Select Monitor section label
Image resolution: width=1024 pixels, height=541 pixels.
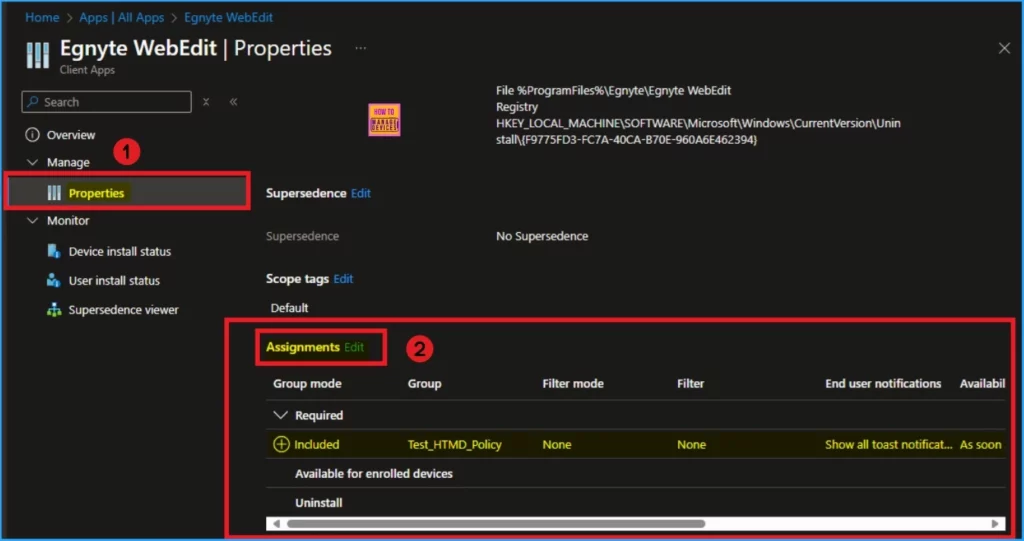68,221
